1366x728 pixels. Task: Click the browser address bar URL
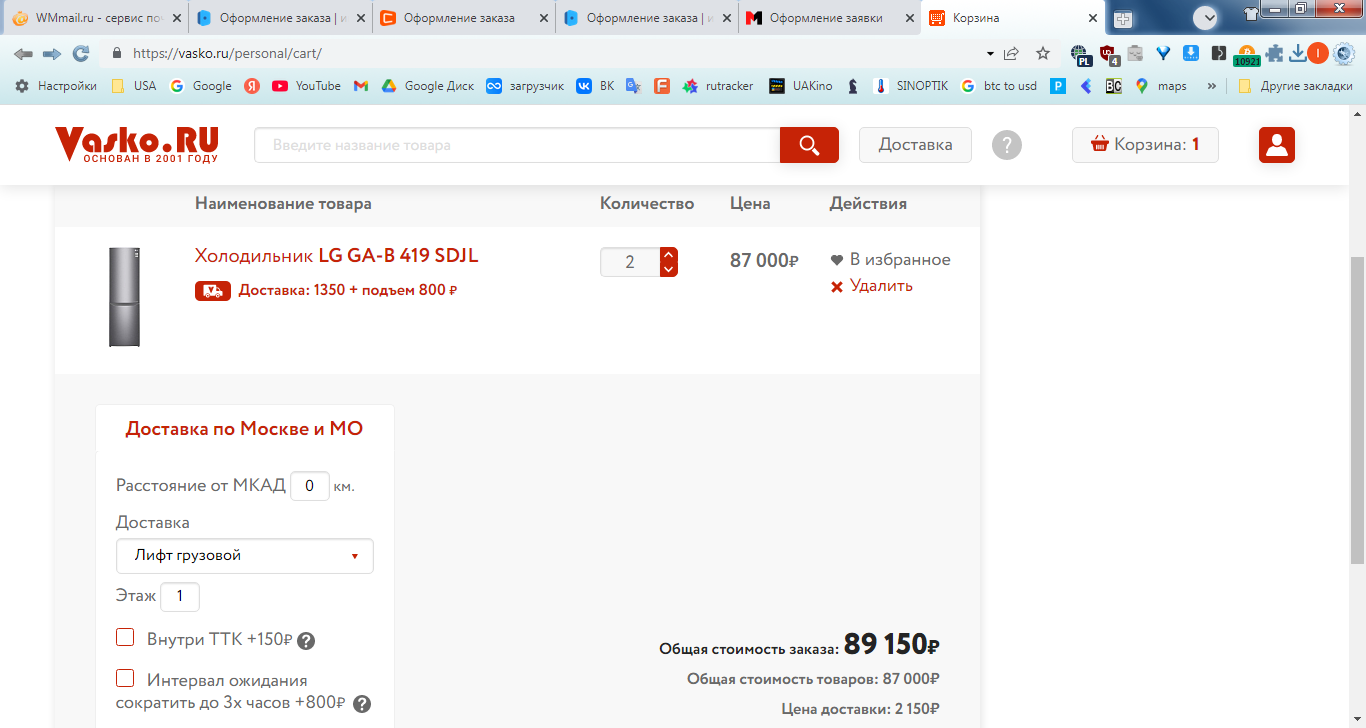pos(227,53)
